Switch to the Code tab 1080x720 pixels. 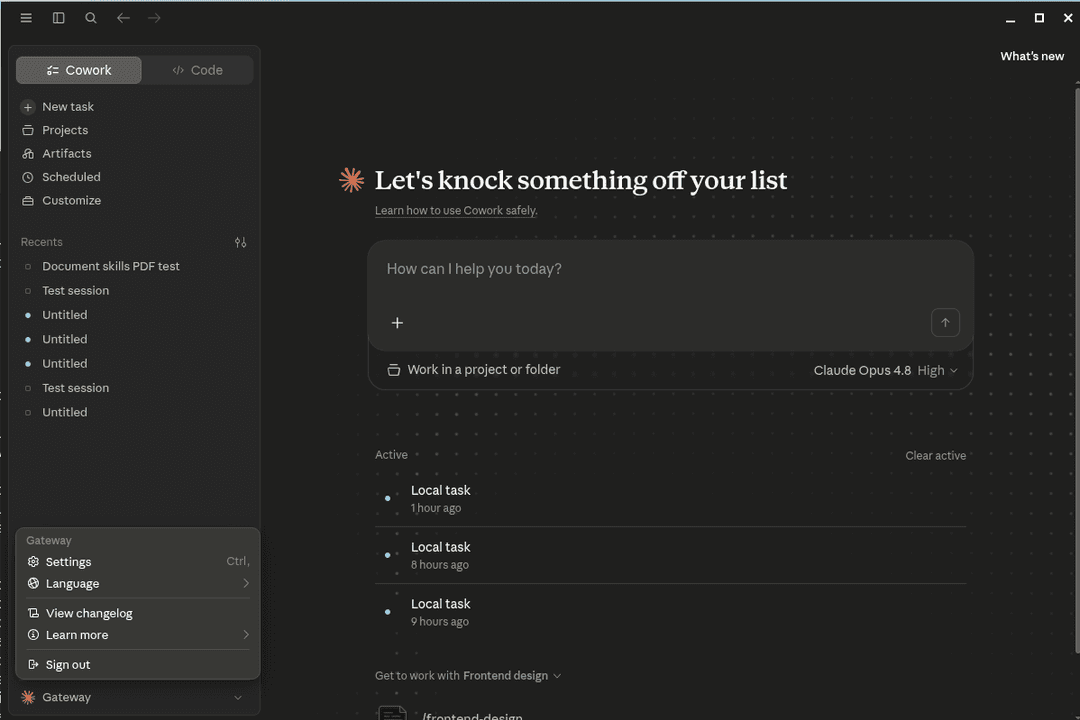coord(197,70)
